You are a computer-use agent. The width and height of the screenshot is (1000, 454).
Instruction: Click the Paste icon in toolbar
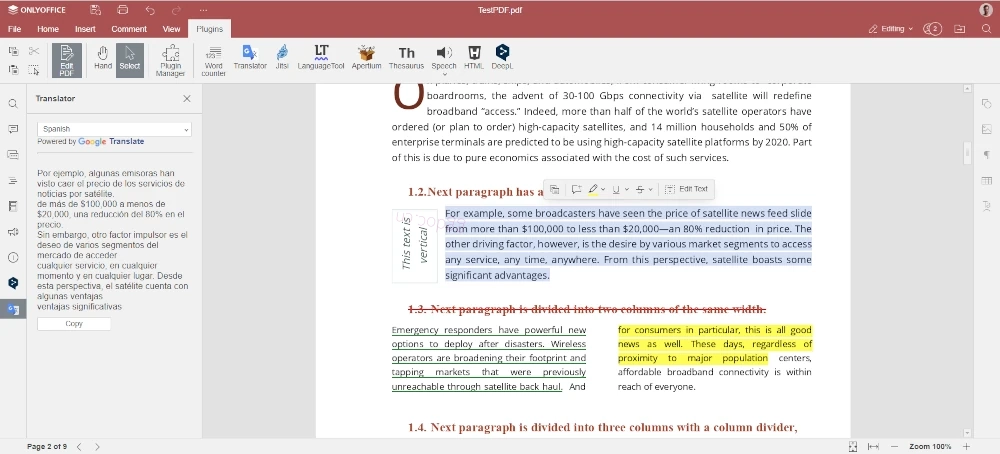(13, 70)
